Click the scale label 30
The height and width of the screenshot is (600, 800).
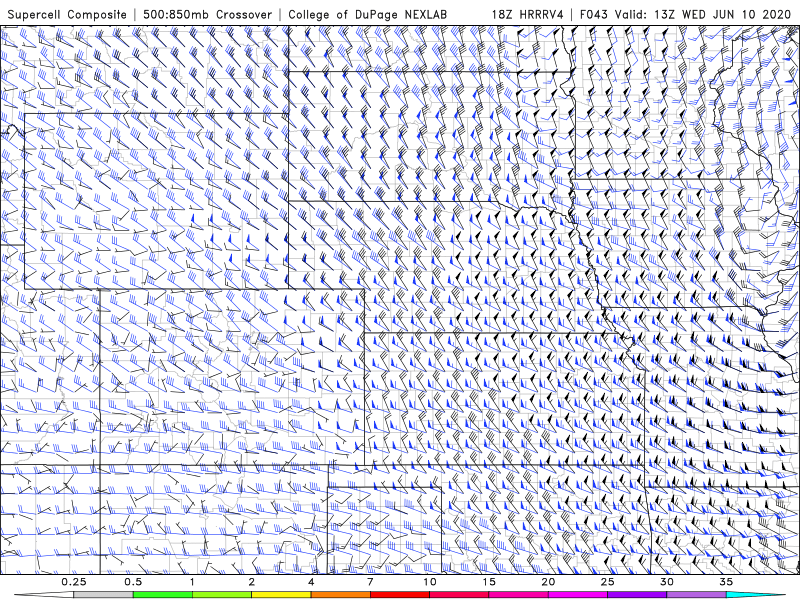(x=667, y=582)
